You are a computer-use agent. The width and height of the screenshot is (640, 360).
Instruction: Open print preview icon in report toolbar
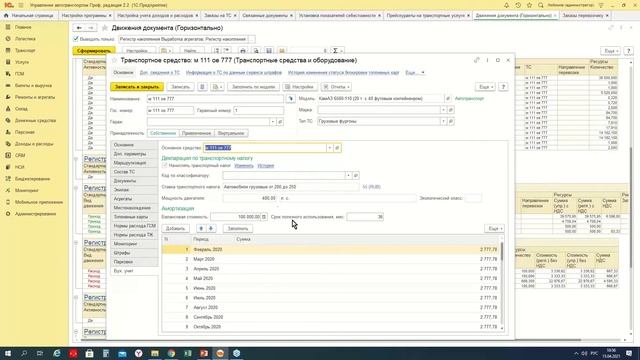click(x=256, y=51)
